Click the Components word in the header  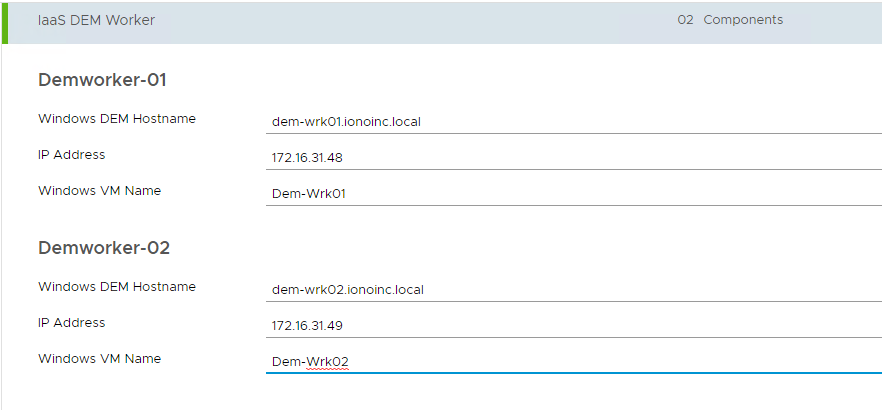tap(743, 20)
